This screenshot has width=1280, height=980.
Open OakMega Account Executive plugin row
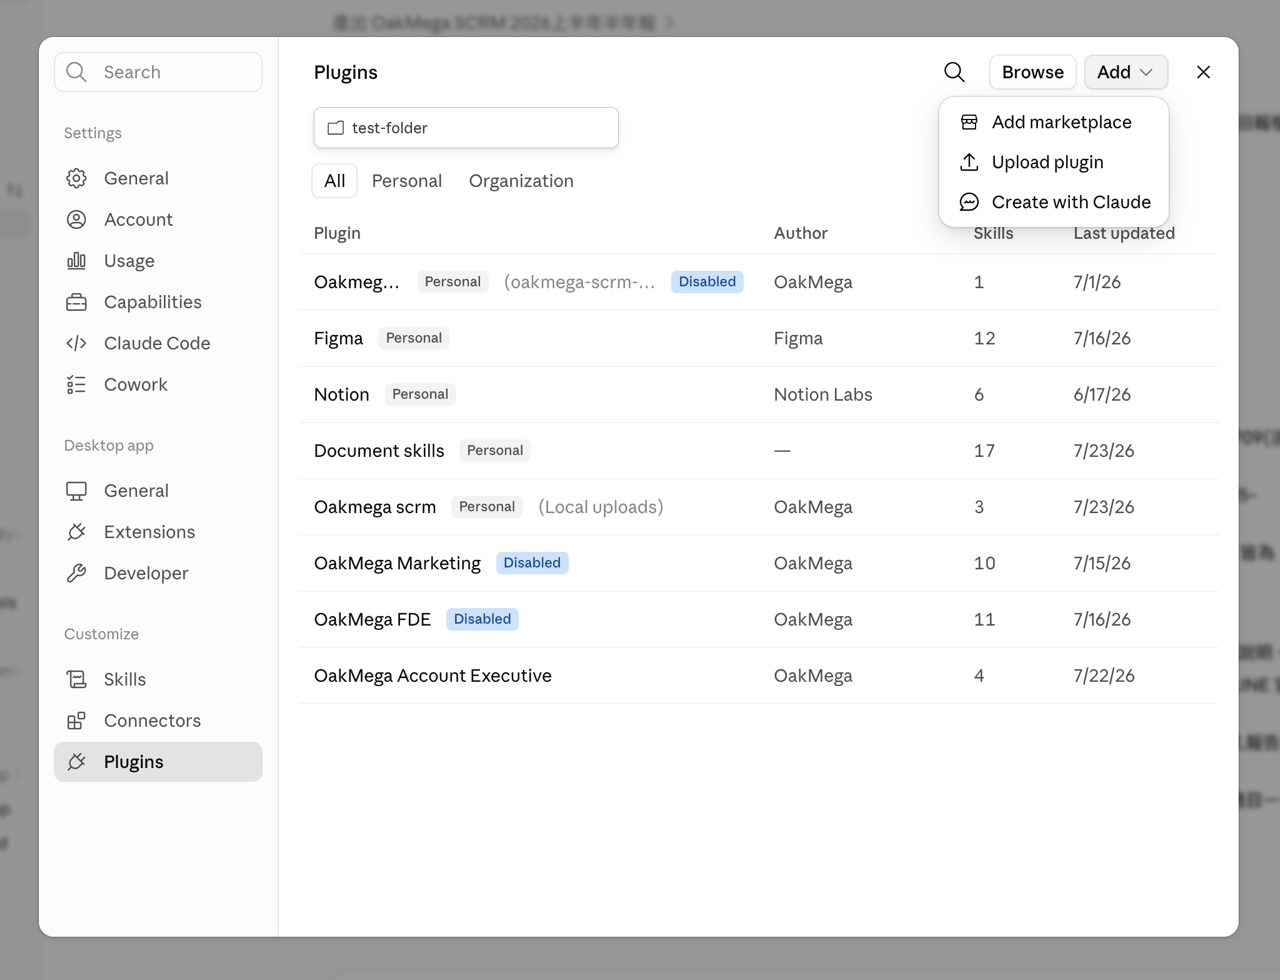[759, 676]
